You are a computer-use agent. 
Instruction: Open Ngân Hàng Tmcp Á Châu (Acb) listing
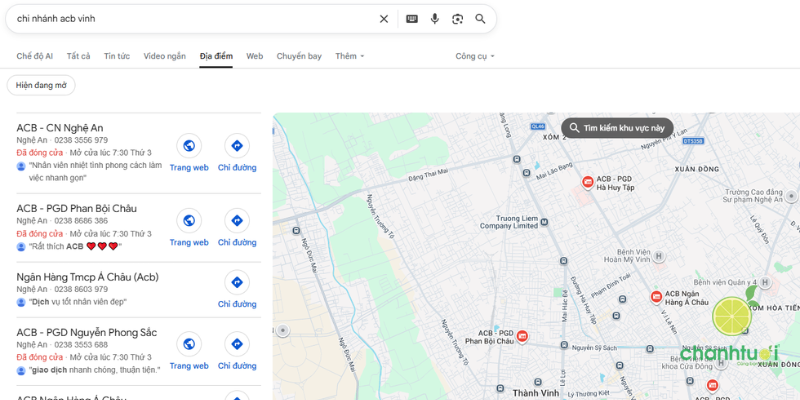(87, 278)
